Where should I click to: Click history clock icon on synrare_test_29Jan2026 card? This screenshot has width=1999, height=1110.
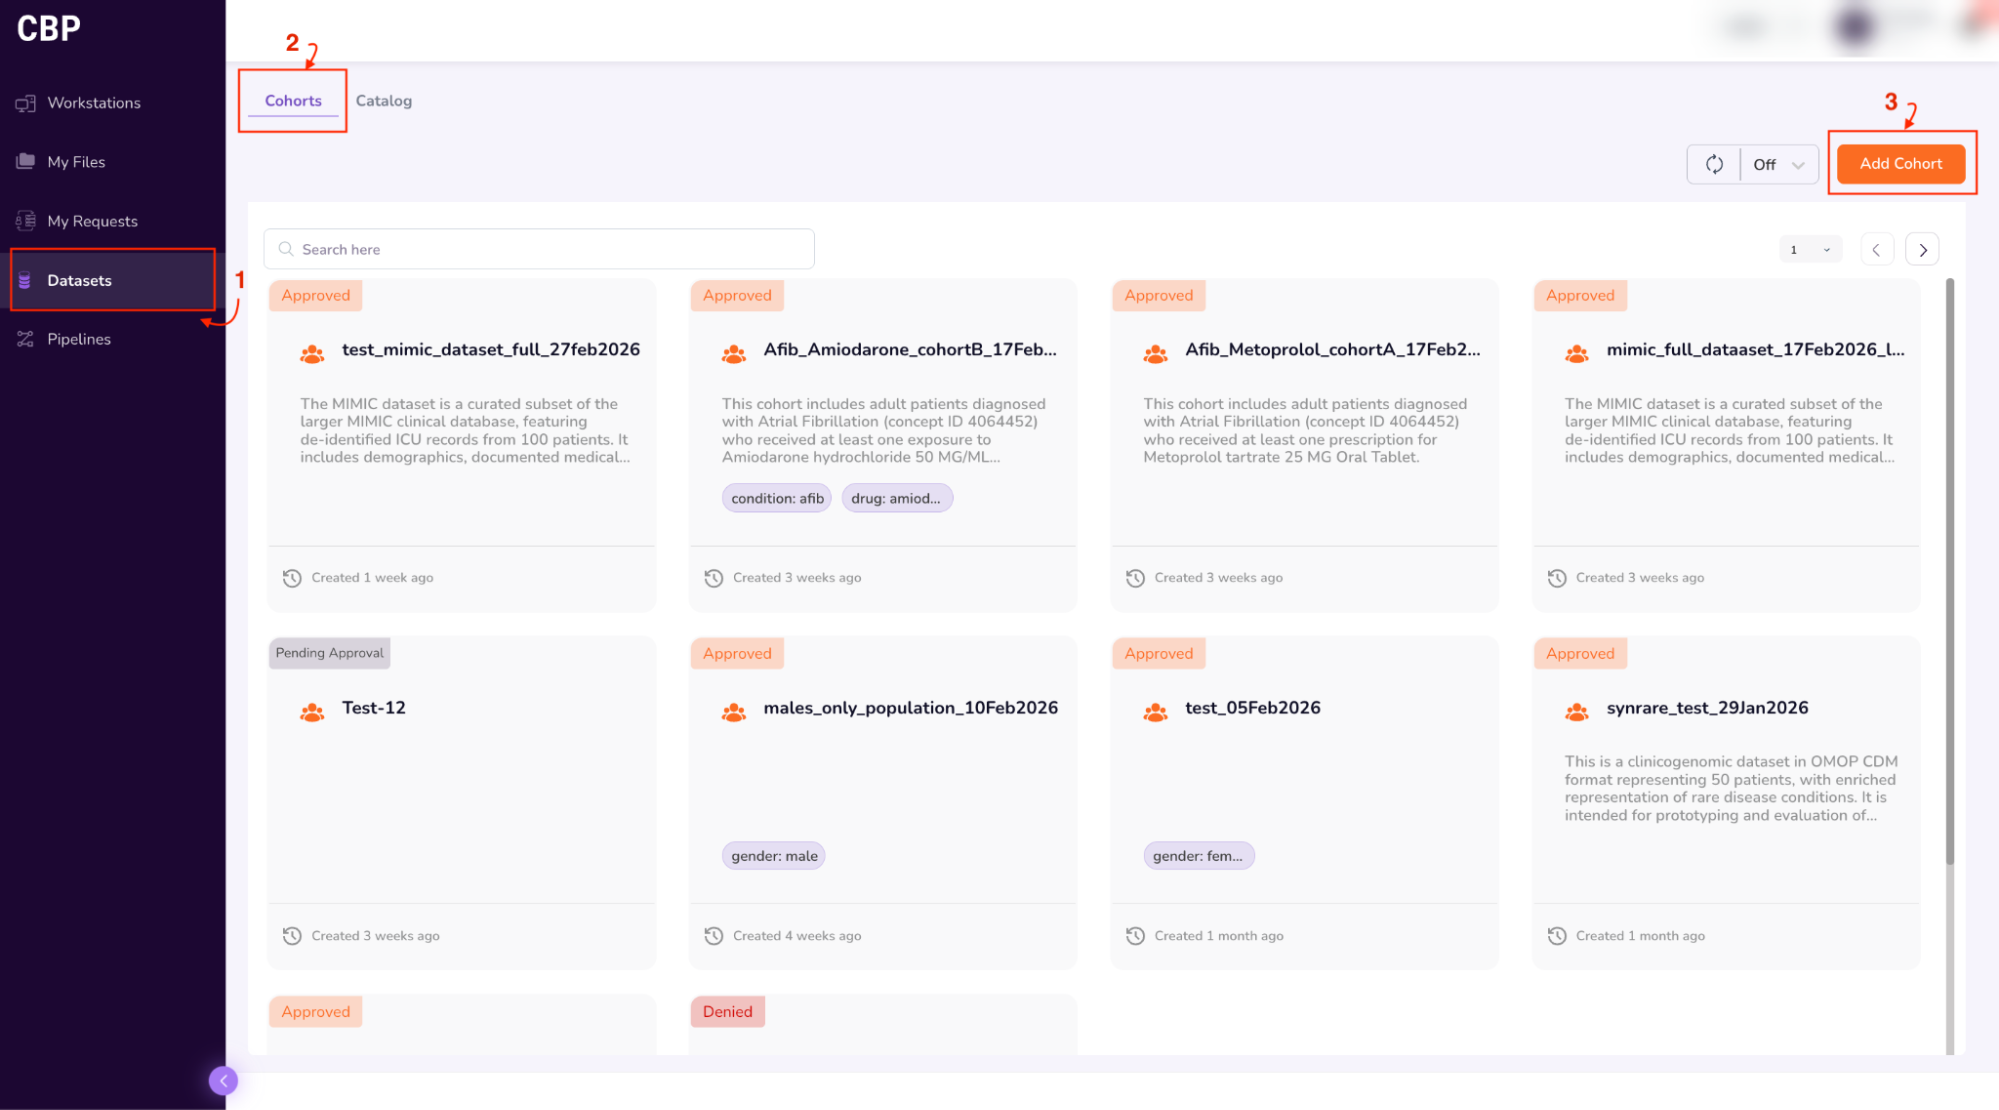pyautogui.click(x=1557, y=936)
